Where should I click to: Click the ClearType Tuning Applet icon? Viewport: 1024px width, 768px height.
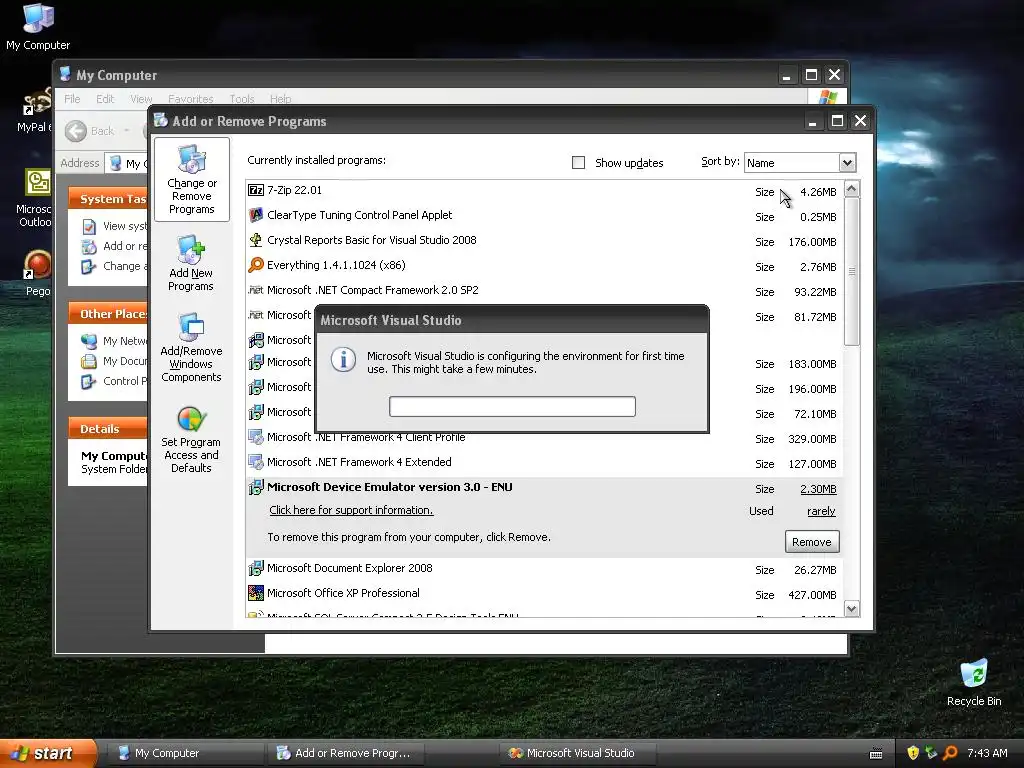coord(256,215)
